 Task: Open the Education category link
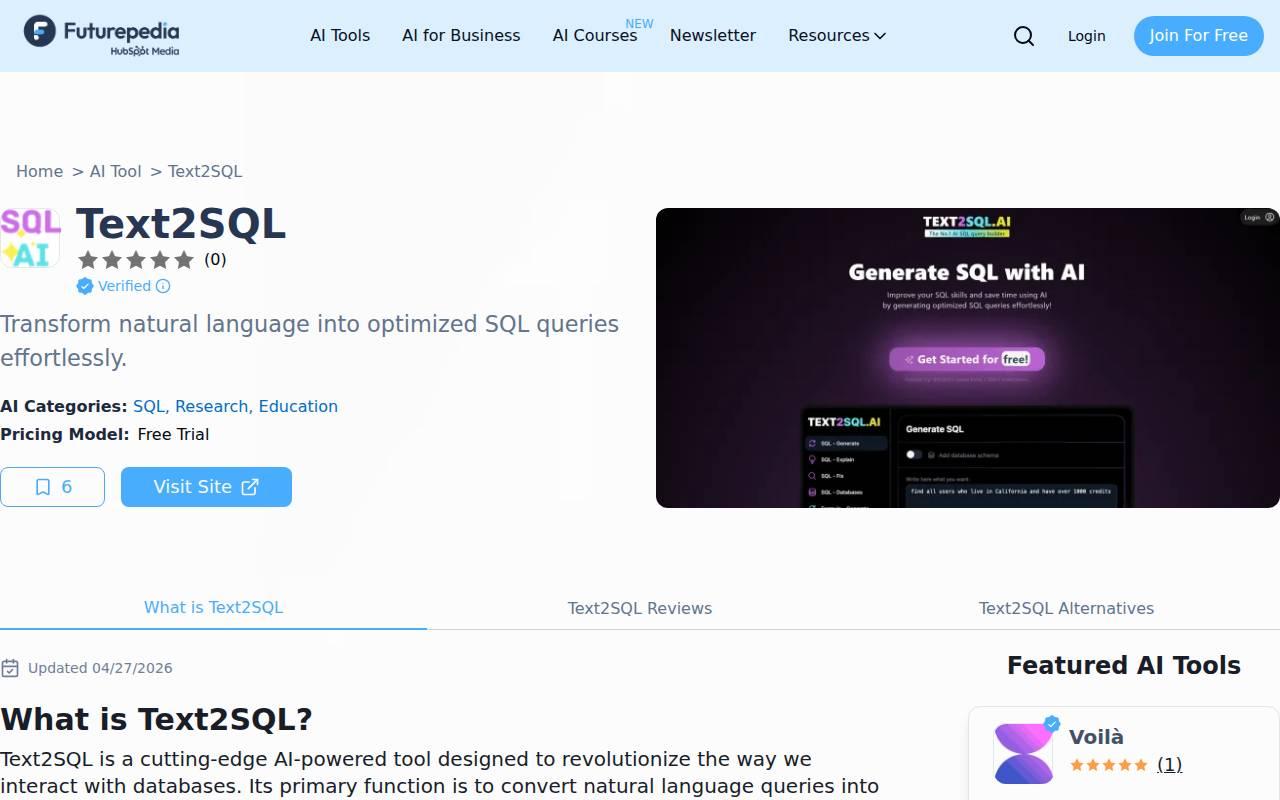click(x=298, y=406)
